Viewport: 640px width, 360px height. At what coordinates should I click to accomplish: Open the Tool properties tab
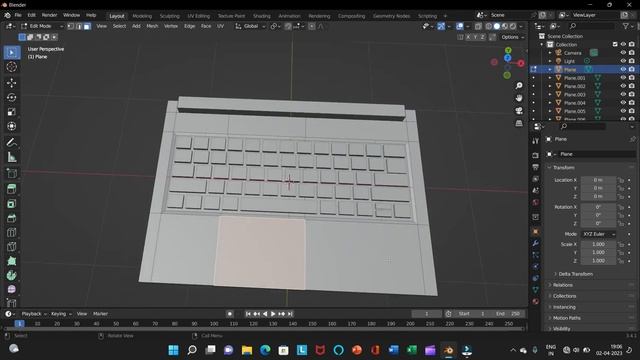point(536,141)
